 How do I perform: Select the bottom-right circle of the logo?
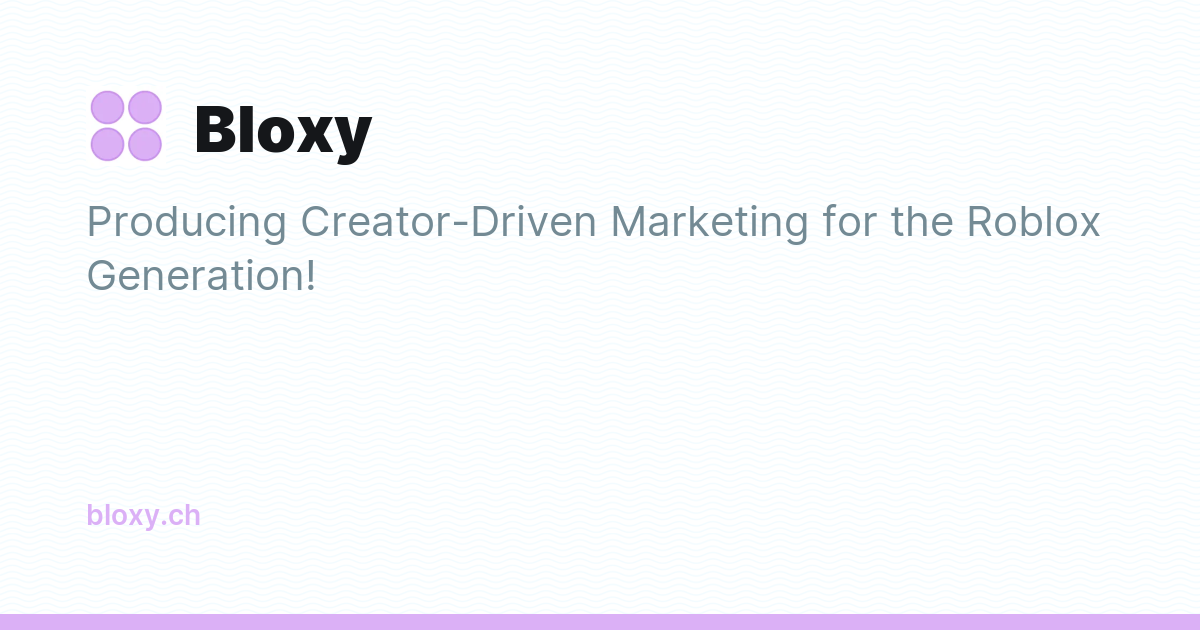pyautogui.click(x=145, y=145)
